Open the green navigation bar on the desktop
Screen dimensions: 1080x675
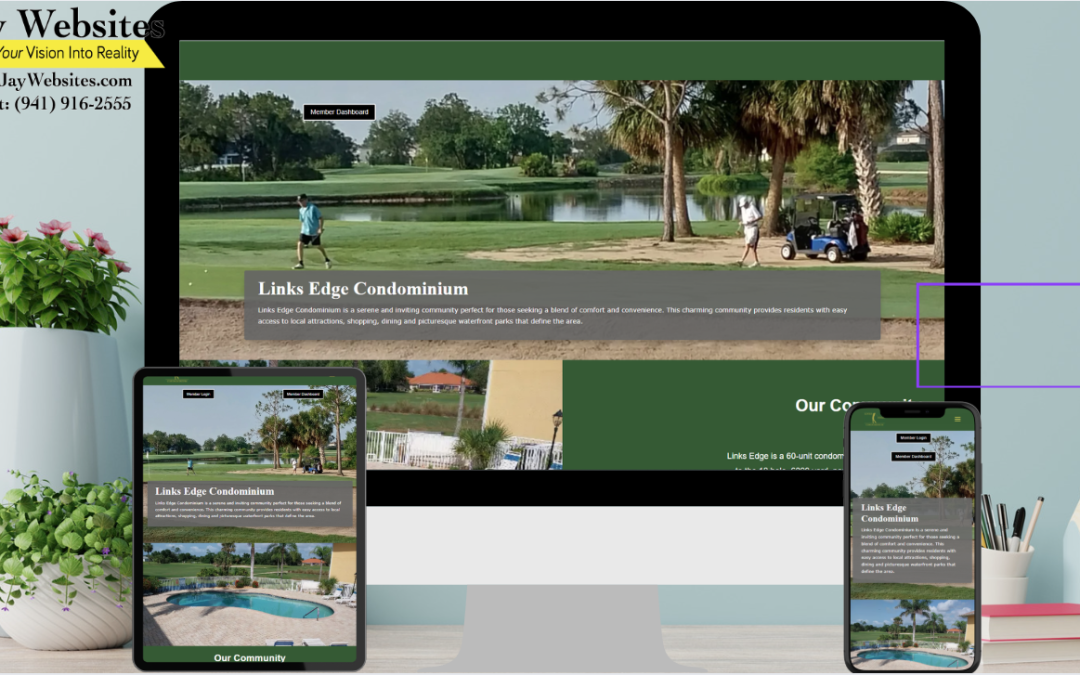click(560, 57)
